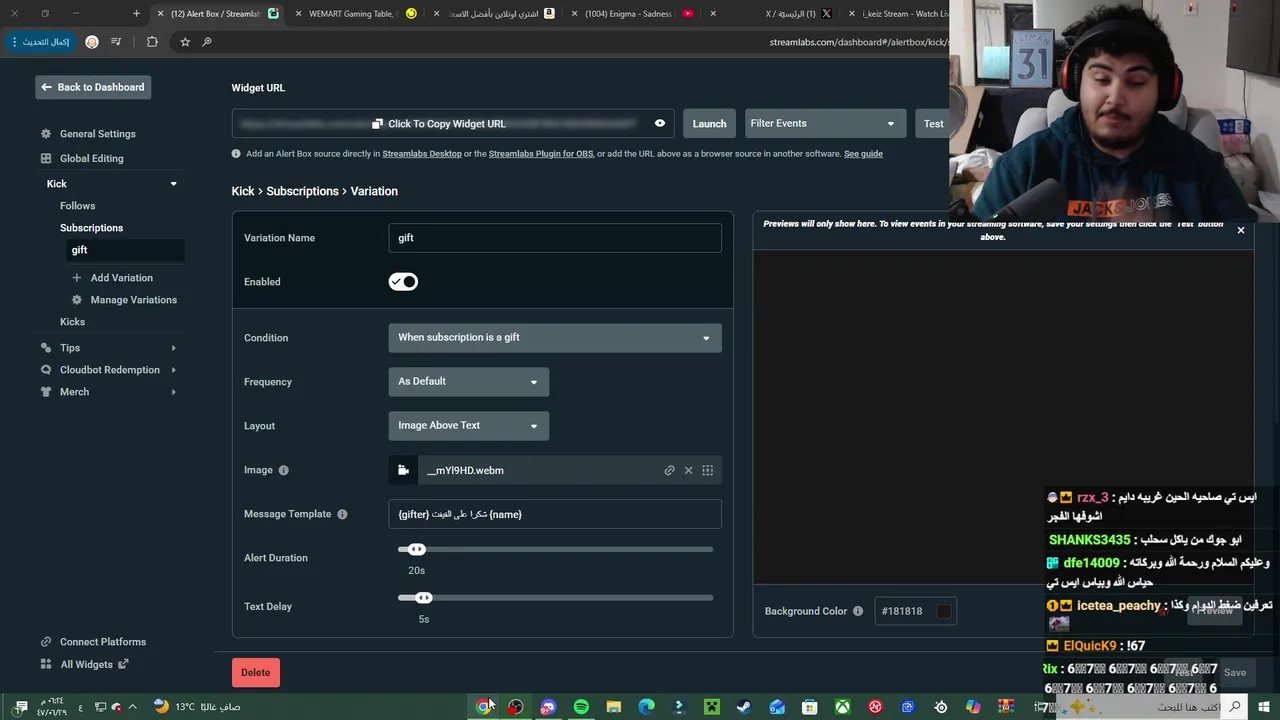Expand the Tips sidebar section arrow
1280x720 pixels.
pos(173,348)
